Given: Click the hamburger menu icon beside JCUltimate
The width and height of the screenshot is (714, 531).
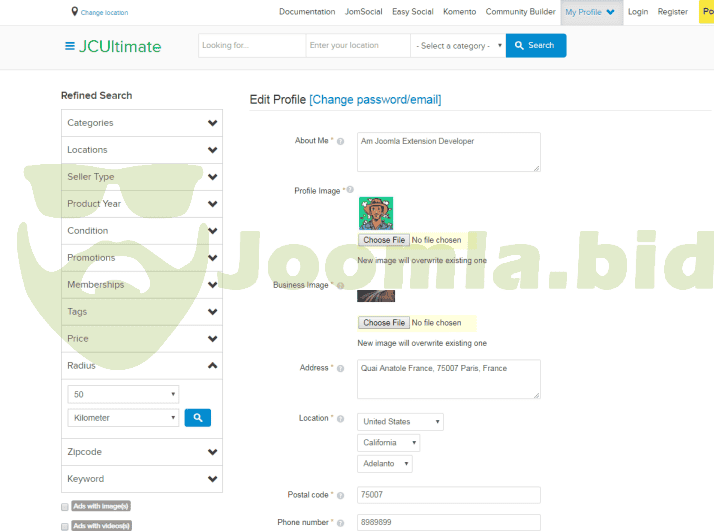Looking at the screenshot, I should coord(69,46).
